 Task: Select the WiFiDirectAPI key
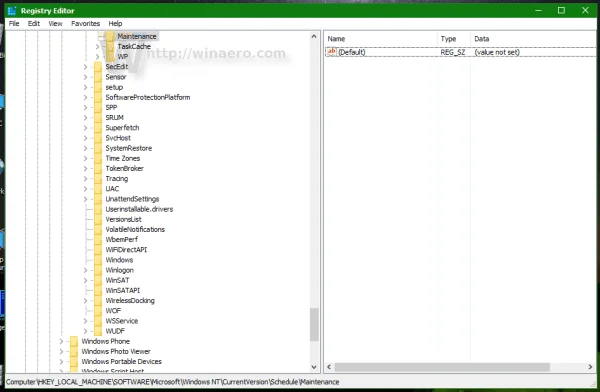(126, 250)
